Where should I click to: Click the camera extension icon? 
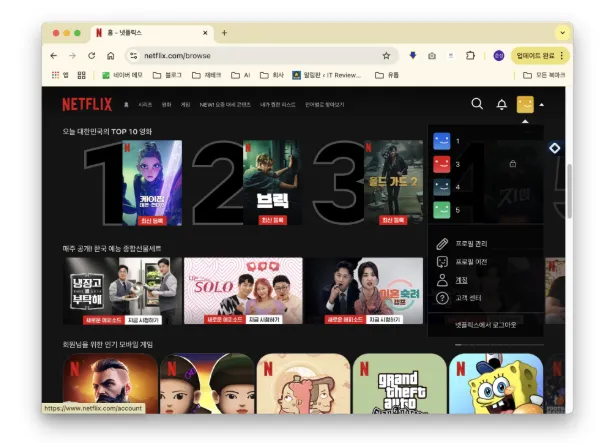click(x=432, y=56)
